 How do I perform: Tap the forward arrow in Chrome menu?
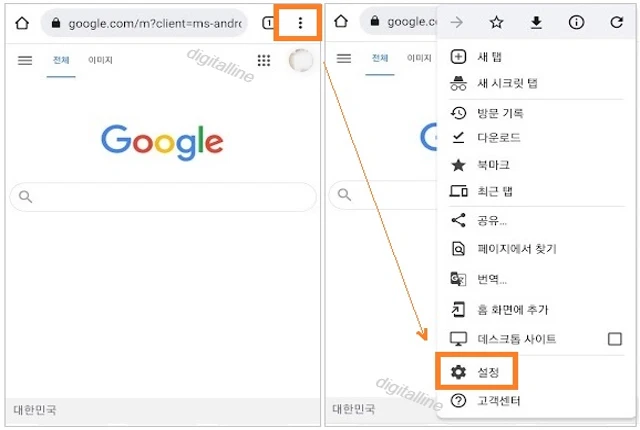(x=457, y=22)
